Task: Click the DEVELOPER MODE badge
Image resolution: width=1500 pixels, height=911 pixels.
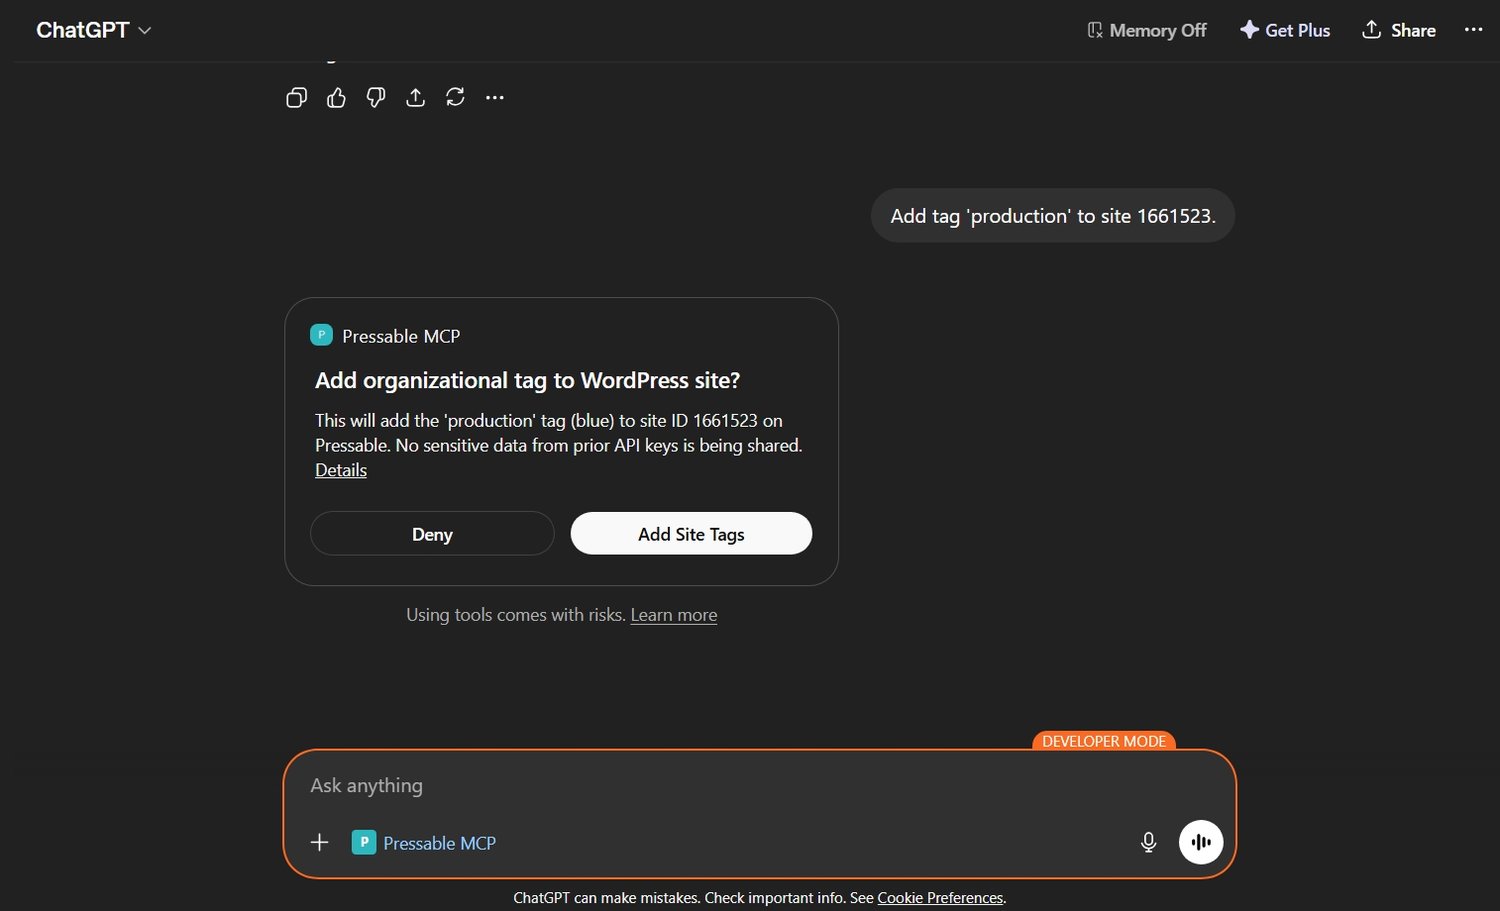Action: 1104,741
